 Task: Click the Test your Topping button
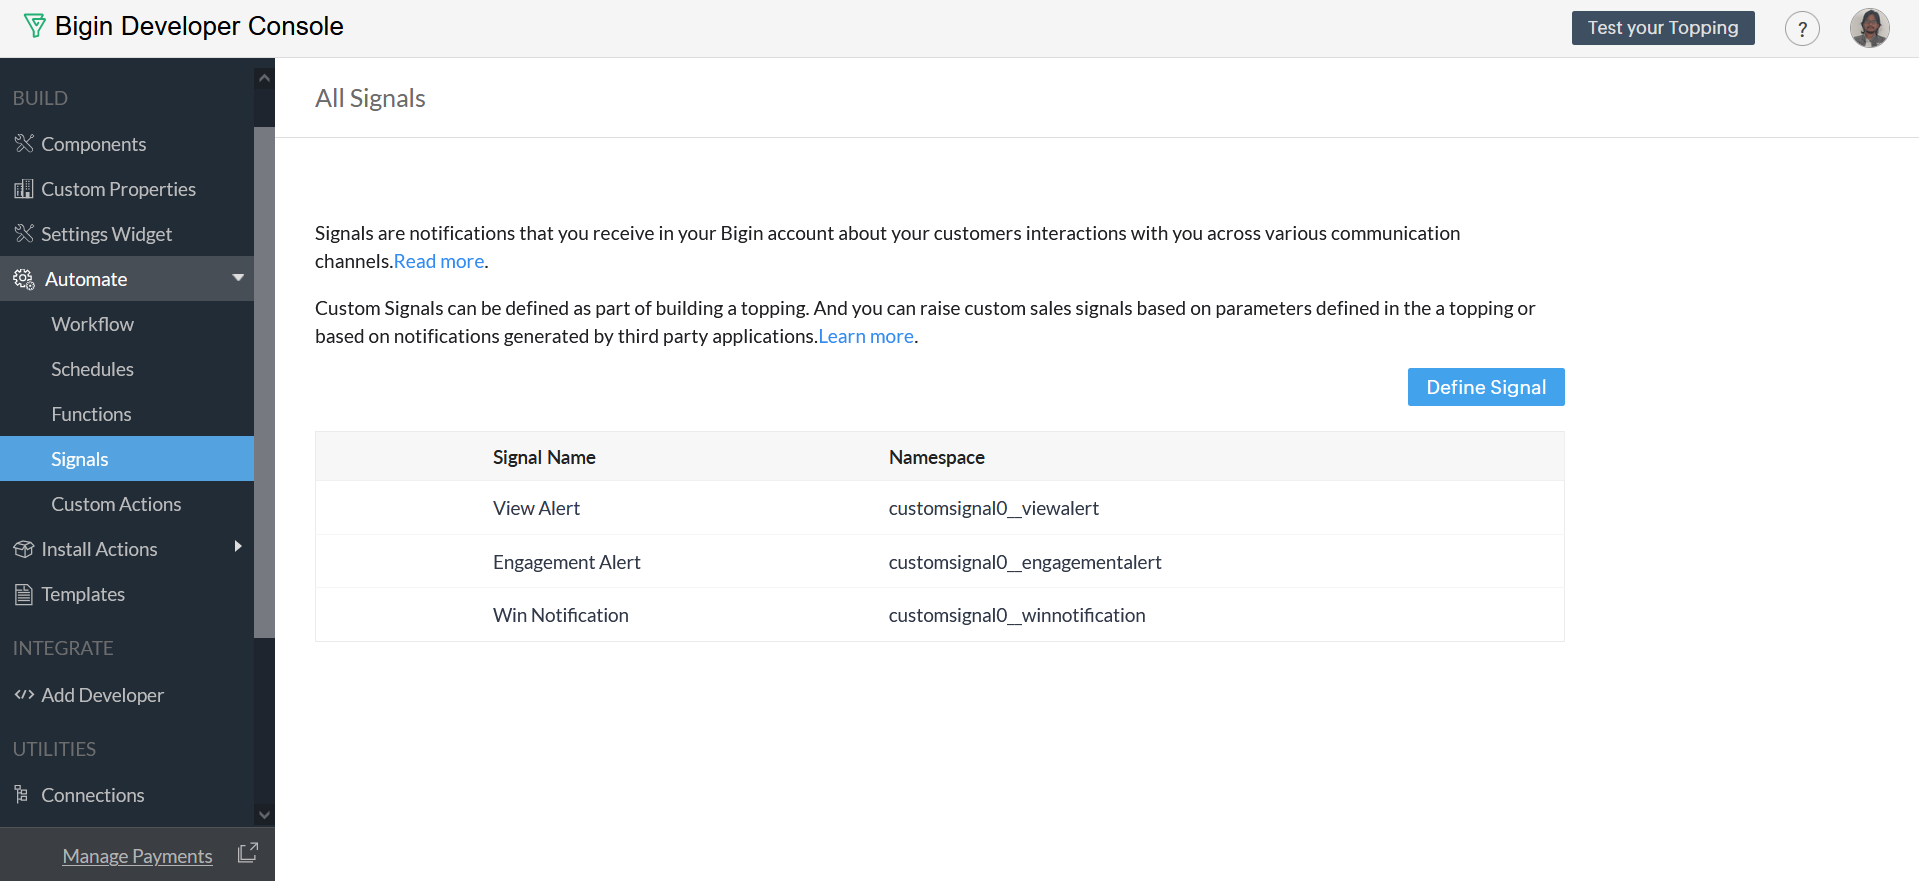click(x=1662, y=28)
